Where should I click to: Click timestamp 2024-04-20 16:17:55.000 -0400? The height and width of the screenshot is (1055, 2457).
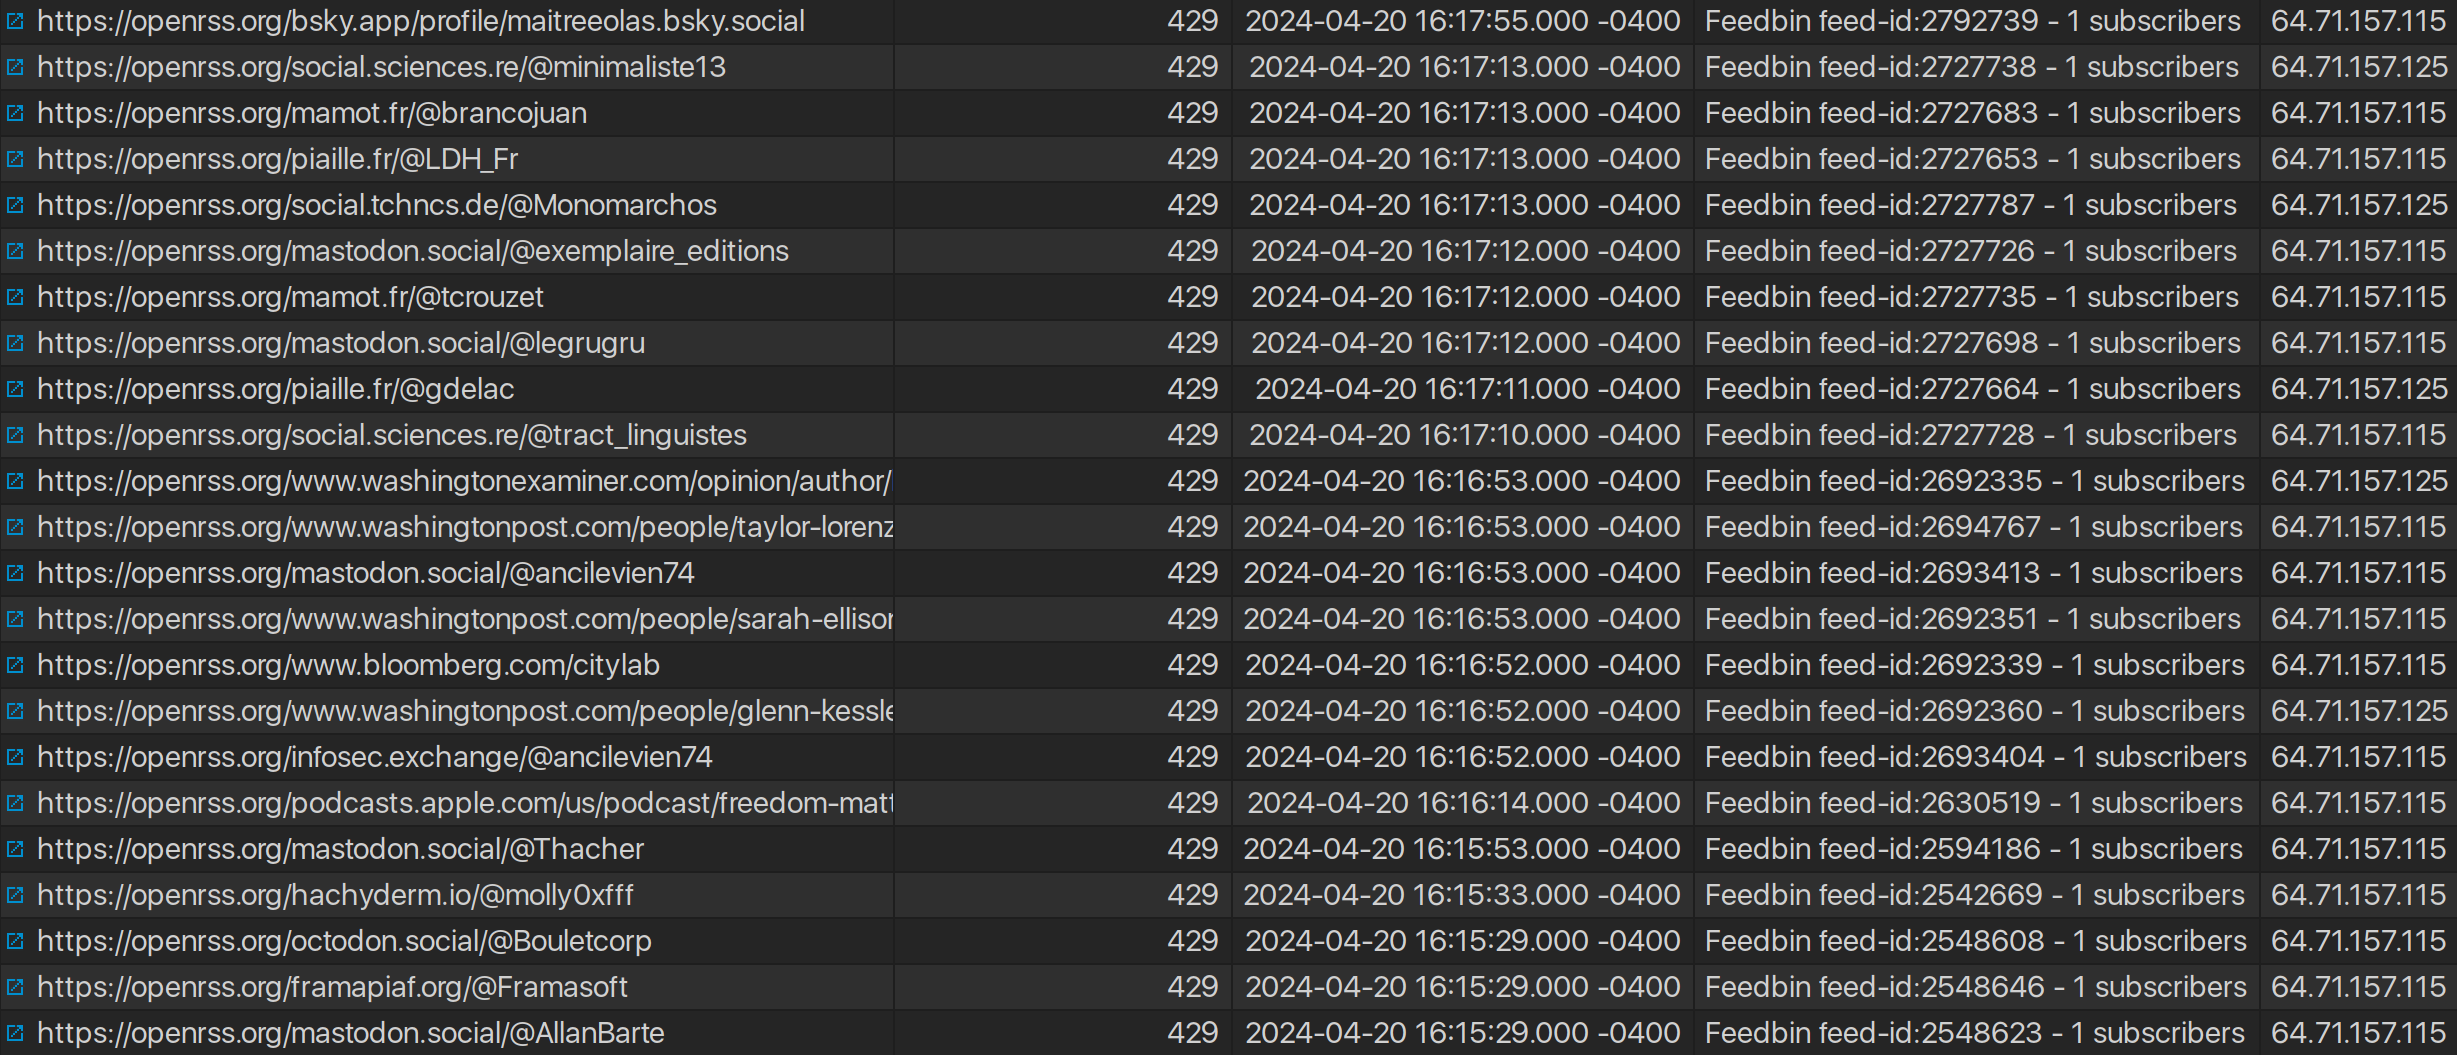1463,21
